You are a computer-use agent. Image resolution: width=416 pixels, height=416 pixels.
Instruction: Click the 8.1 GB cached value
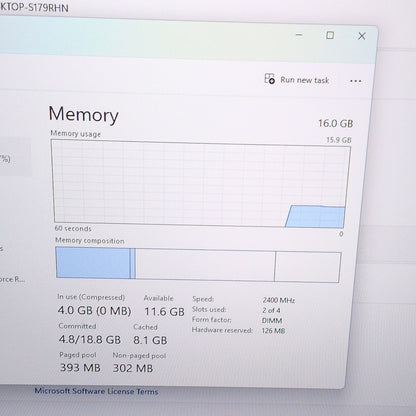[150, 340]
